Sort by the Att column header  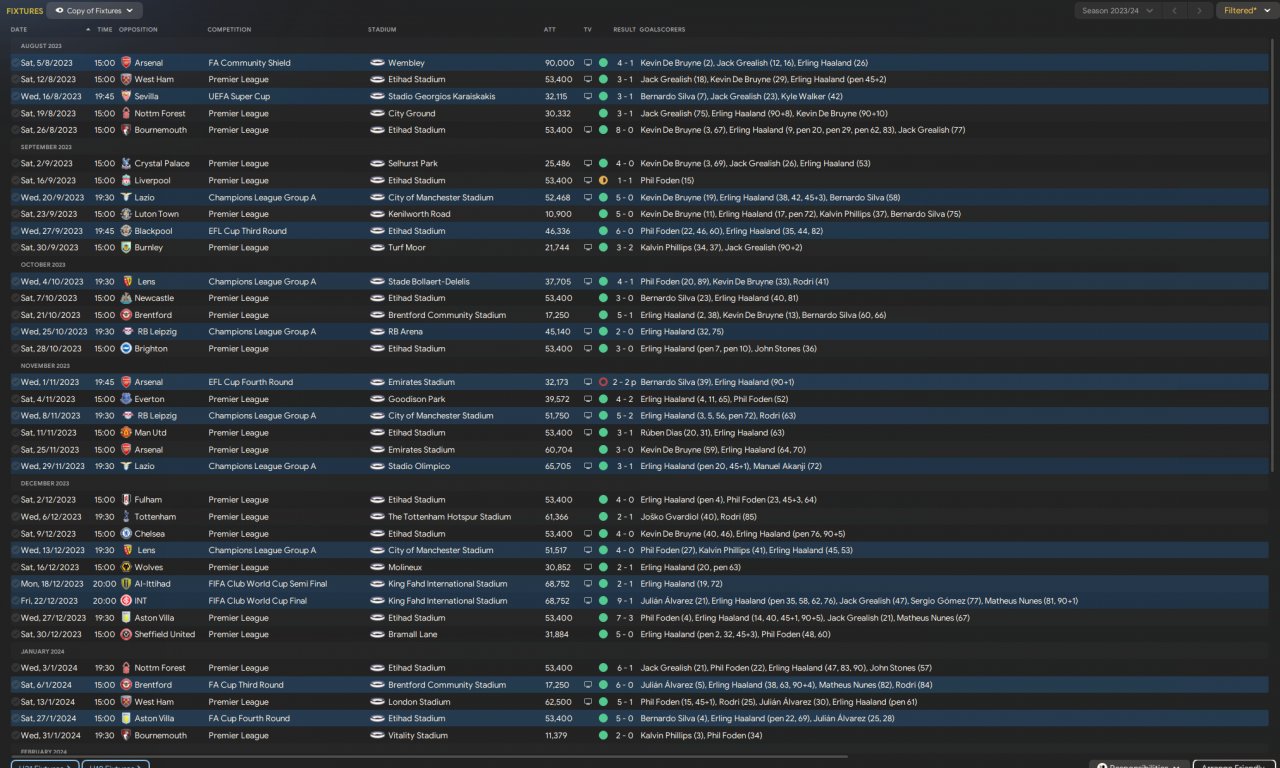(x=550, y=30)
